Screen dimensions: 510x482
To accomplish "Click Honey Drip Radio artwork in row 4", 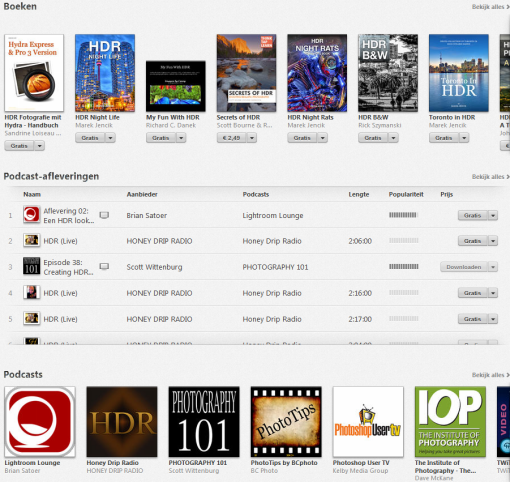I will (x=32, y=292).
